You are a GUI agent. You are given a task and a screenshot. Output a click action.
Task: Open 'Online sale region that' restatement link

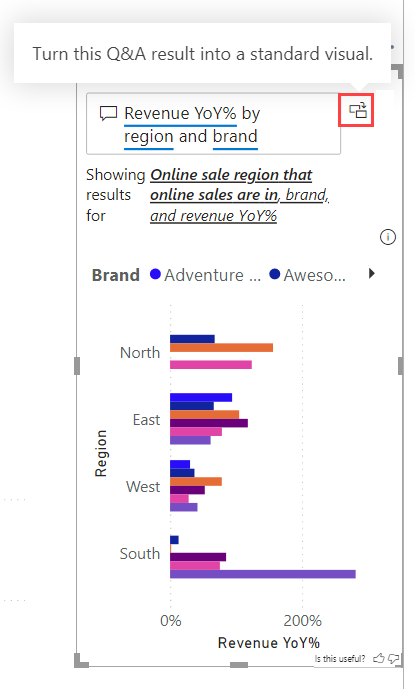tap(231, 175)
